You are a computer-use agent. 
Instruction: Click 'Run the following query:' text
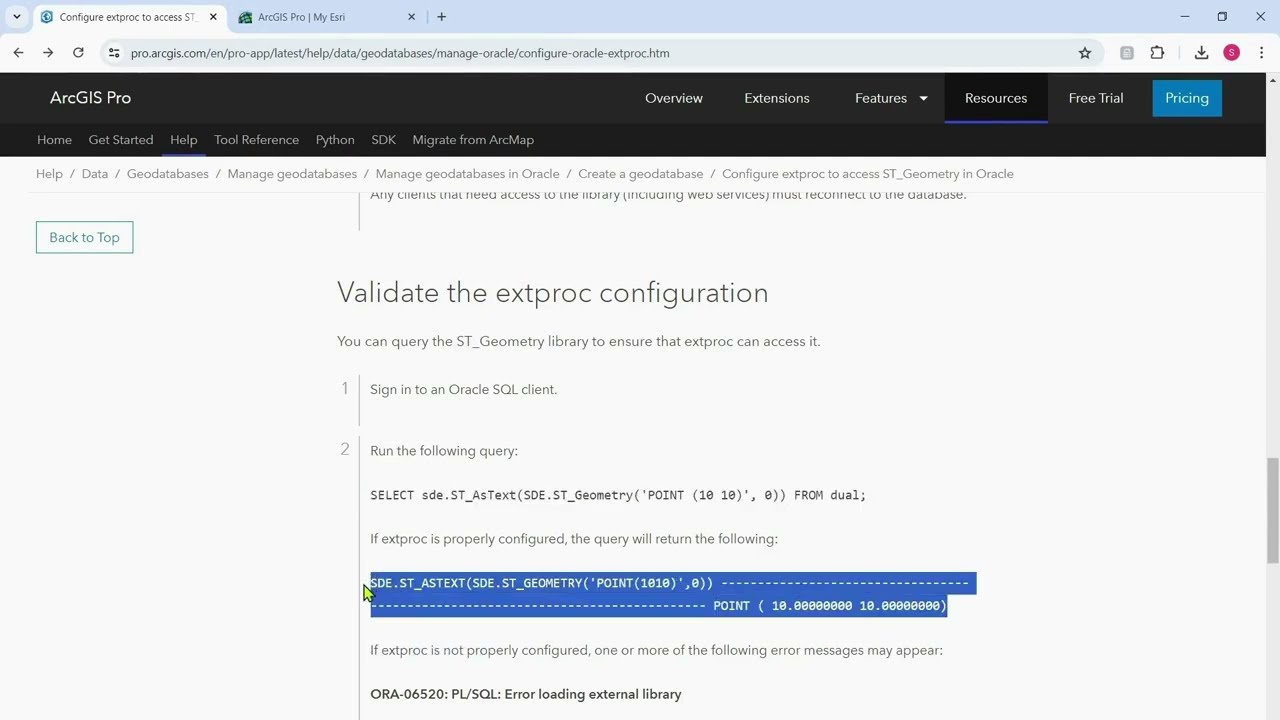(x=444, y=451)
